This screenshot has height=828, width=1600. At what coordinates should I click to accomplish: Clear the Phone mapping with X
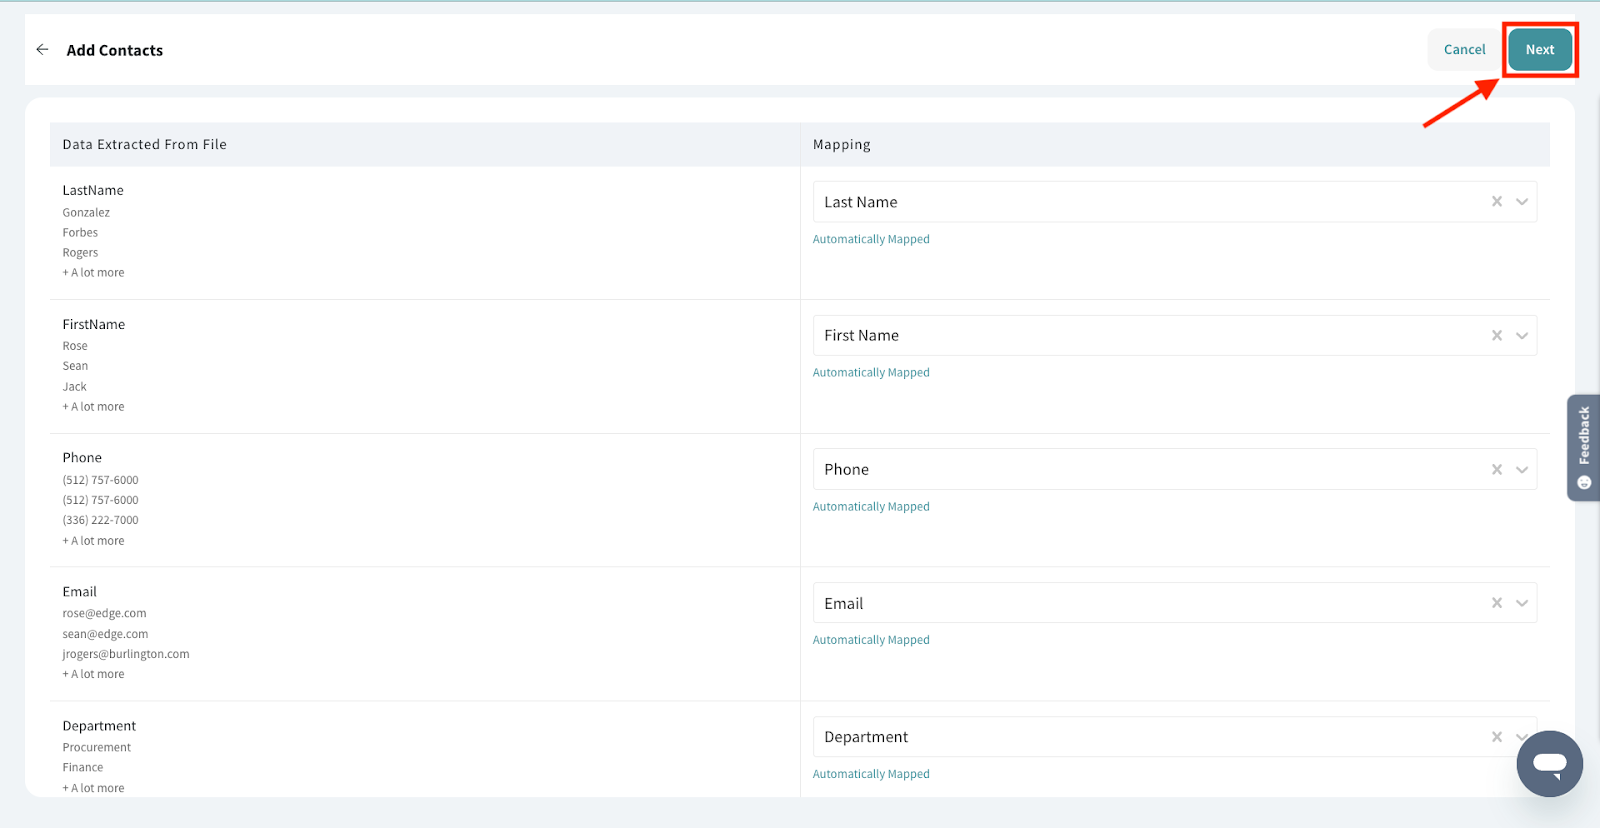coord(1497,469)
